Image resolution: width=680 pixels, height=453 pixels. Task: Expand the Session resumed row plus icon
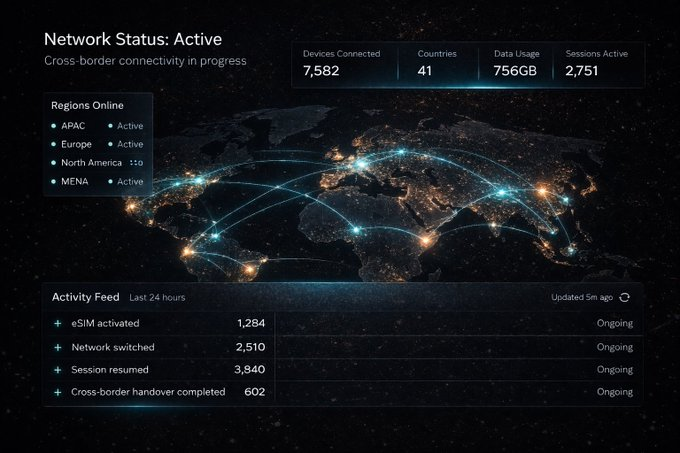tap(58, 370)
